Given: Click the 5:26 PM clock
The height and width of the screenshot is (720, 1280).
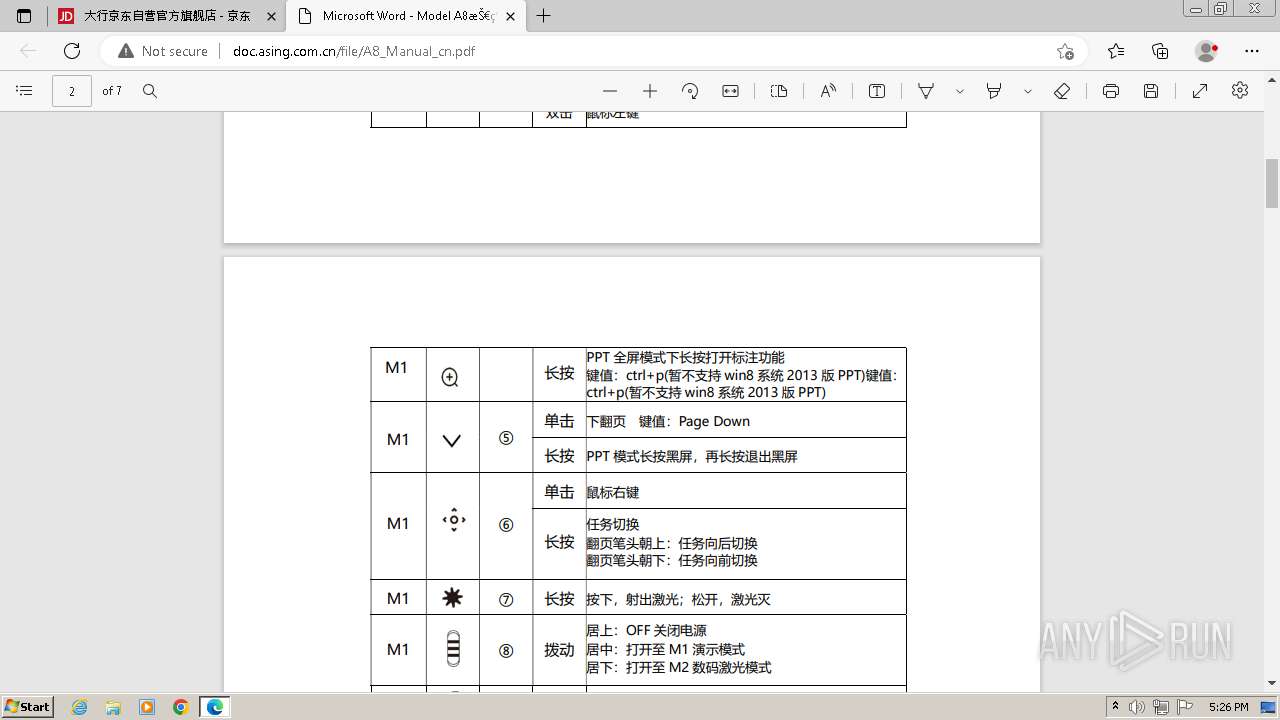Looking at the screenshot, I should (x=1228, y=707).
